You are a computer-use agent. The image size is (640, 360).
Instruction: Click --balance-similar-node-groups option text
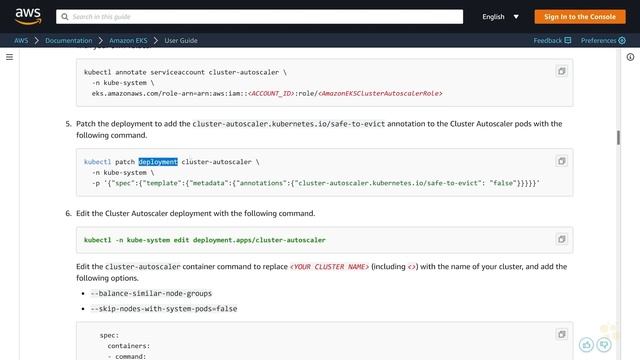(x=151, y=293)
